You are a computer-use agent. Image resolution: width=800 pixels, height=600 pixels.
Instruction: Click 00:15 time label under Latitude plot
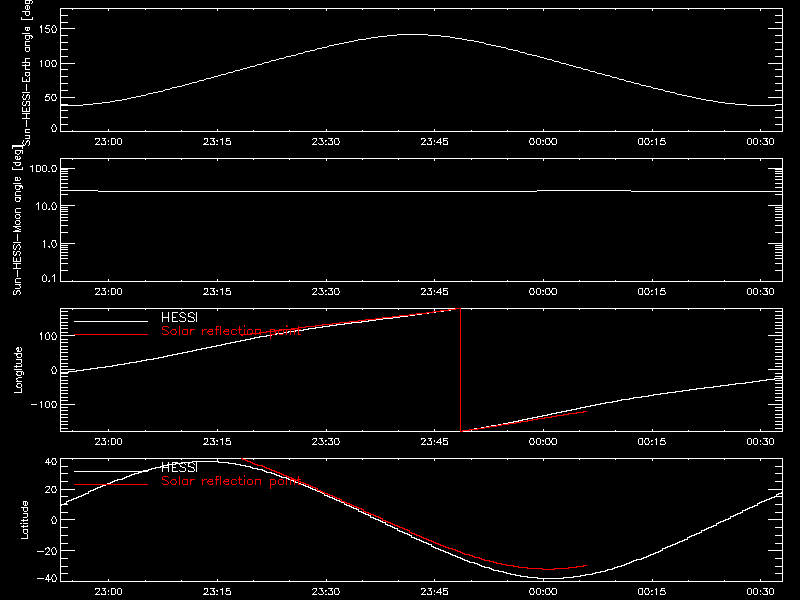(x=652, y=592)
